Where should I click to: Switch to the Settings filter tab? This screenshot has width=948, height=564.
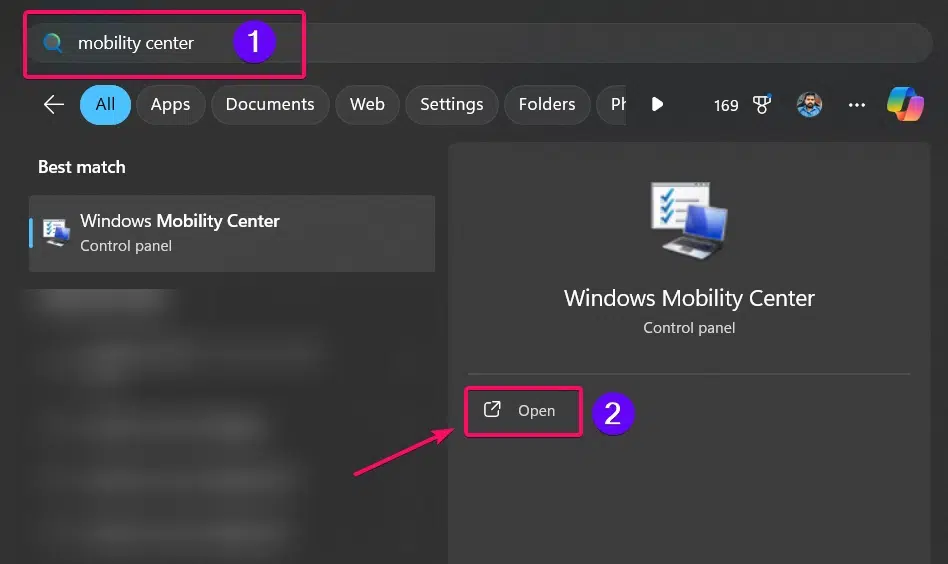pos(452,105)
